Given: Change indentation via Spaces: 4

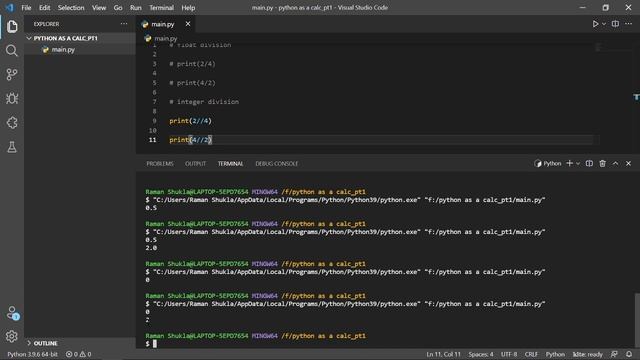Looking at the screenshot, I should 481,354.
